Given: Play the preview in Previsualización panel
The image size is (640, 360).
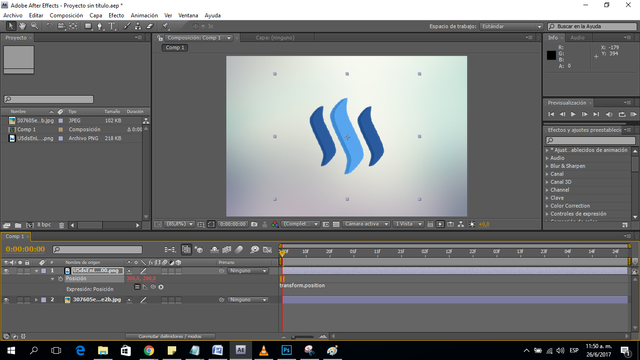Looking at the screenshot, I should coord(573,114).
